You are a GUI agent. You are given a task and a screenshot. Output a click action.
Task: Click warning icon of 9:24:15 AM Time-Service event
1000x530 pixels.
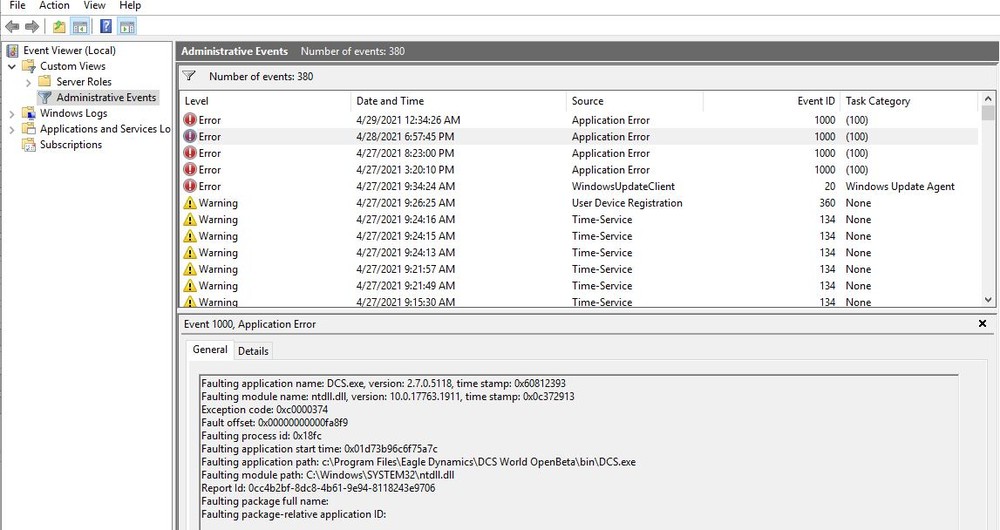tap(190, 235)
